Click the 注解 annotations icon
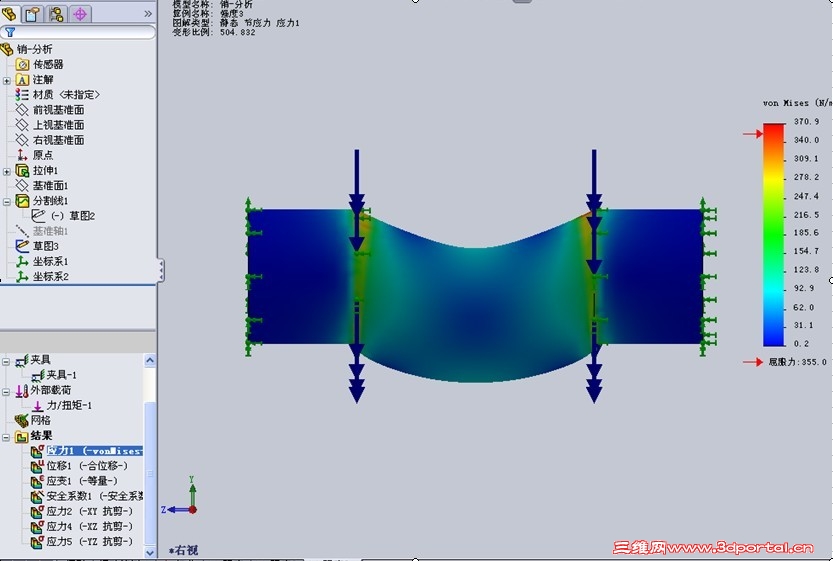The width and height of the screenshot is (833, 561). tap(22, 80)
